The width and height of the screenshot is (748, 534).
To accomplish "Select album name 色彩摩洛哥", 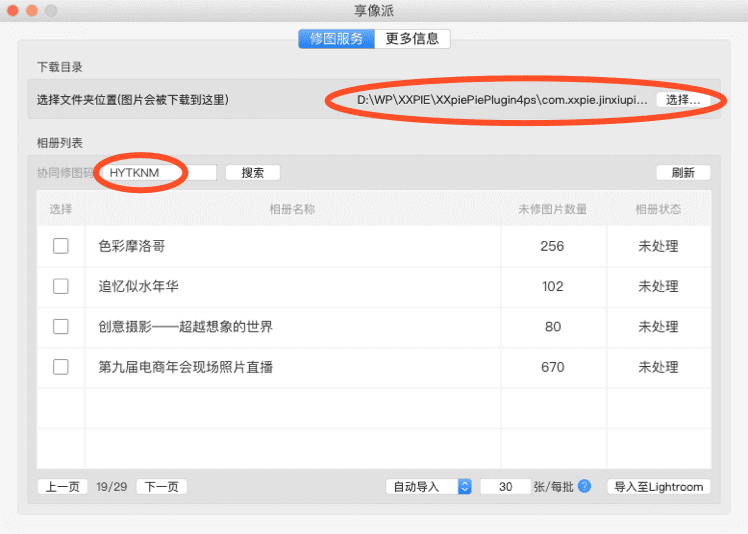I will [x=132, y=246].
